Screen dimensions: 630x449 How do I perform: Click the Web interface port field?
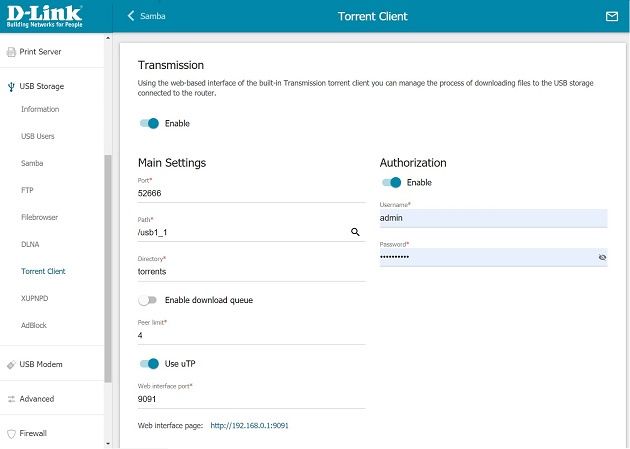(252, 399)
